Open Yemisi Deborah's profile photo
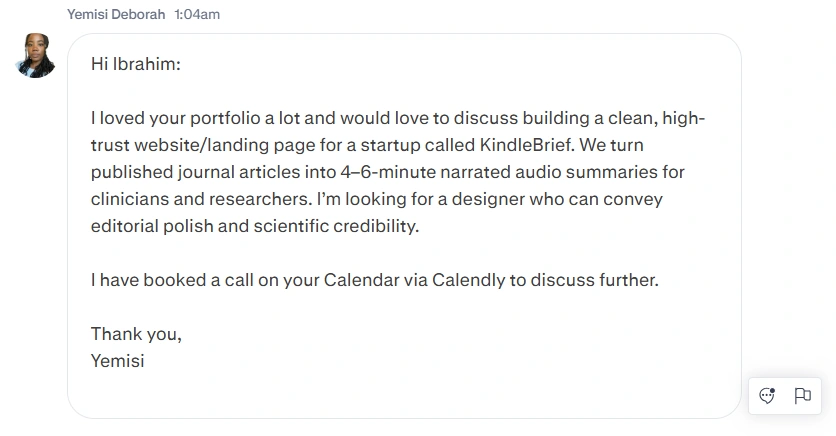Screen dimensions: 836x436 pyautogui.click(x=36, y=54)
